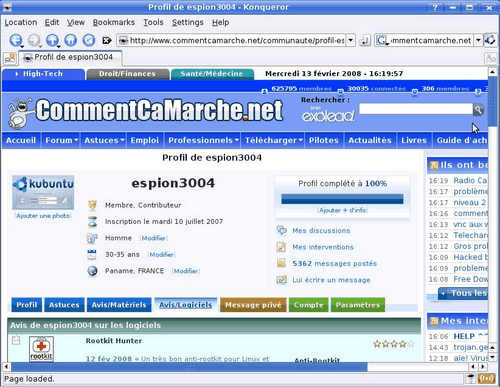Open the Tools menu
Image resolution: width=500 pixels, height=387 pixels.
(x=153, y=22)
